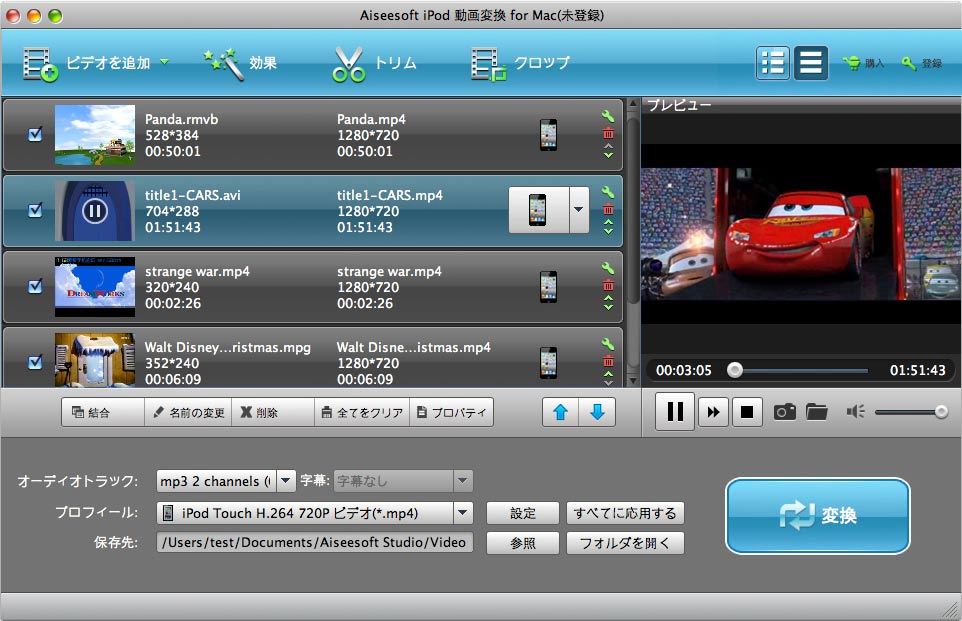Image resolution: width=962 pixels, height=621 pixels.
Task: Move selected item up with blue arrow
Action: 561,412
